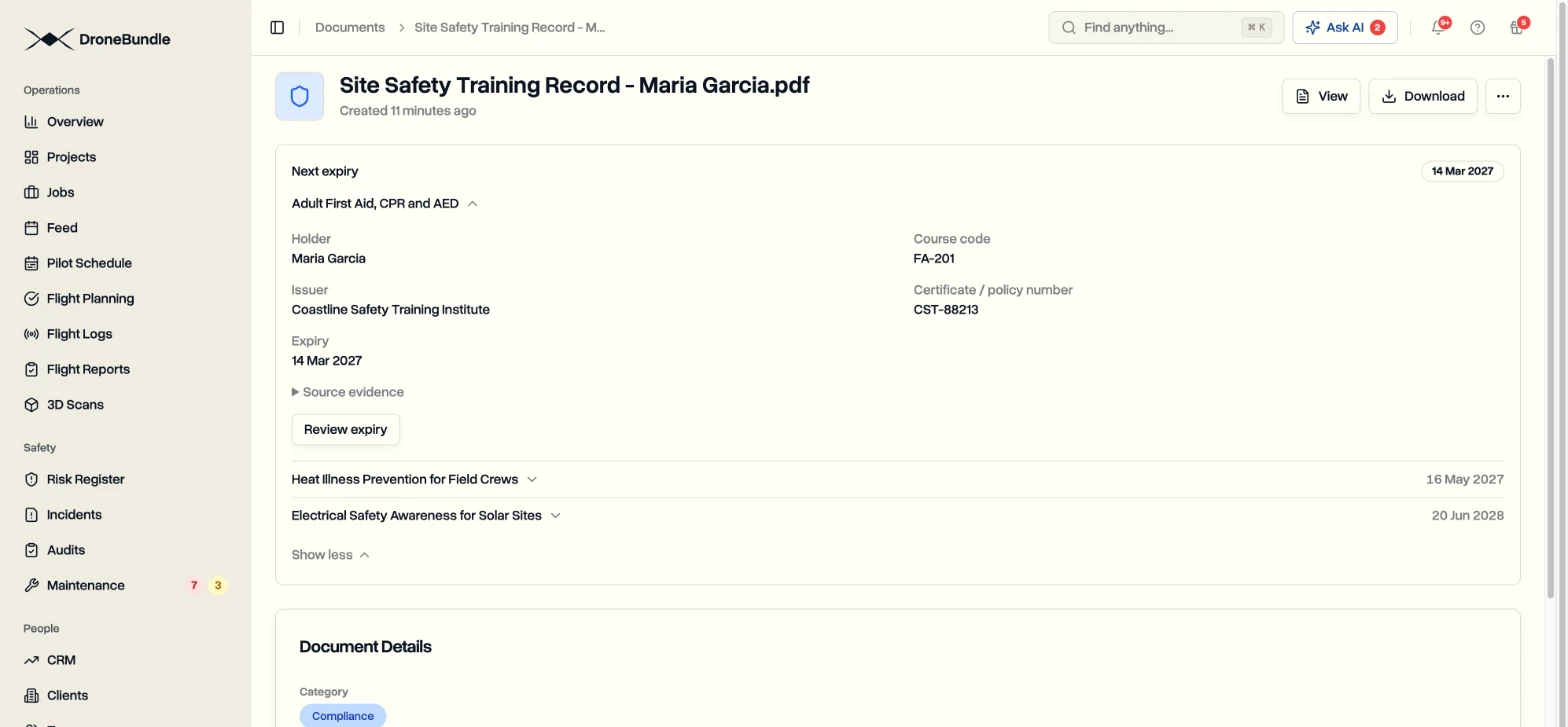Open the gift icon with badge
This screenshot has width=1568, height=727.
coord(1517,27)
